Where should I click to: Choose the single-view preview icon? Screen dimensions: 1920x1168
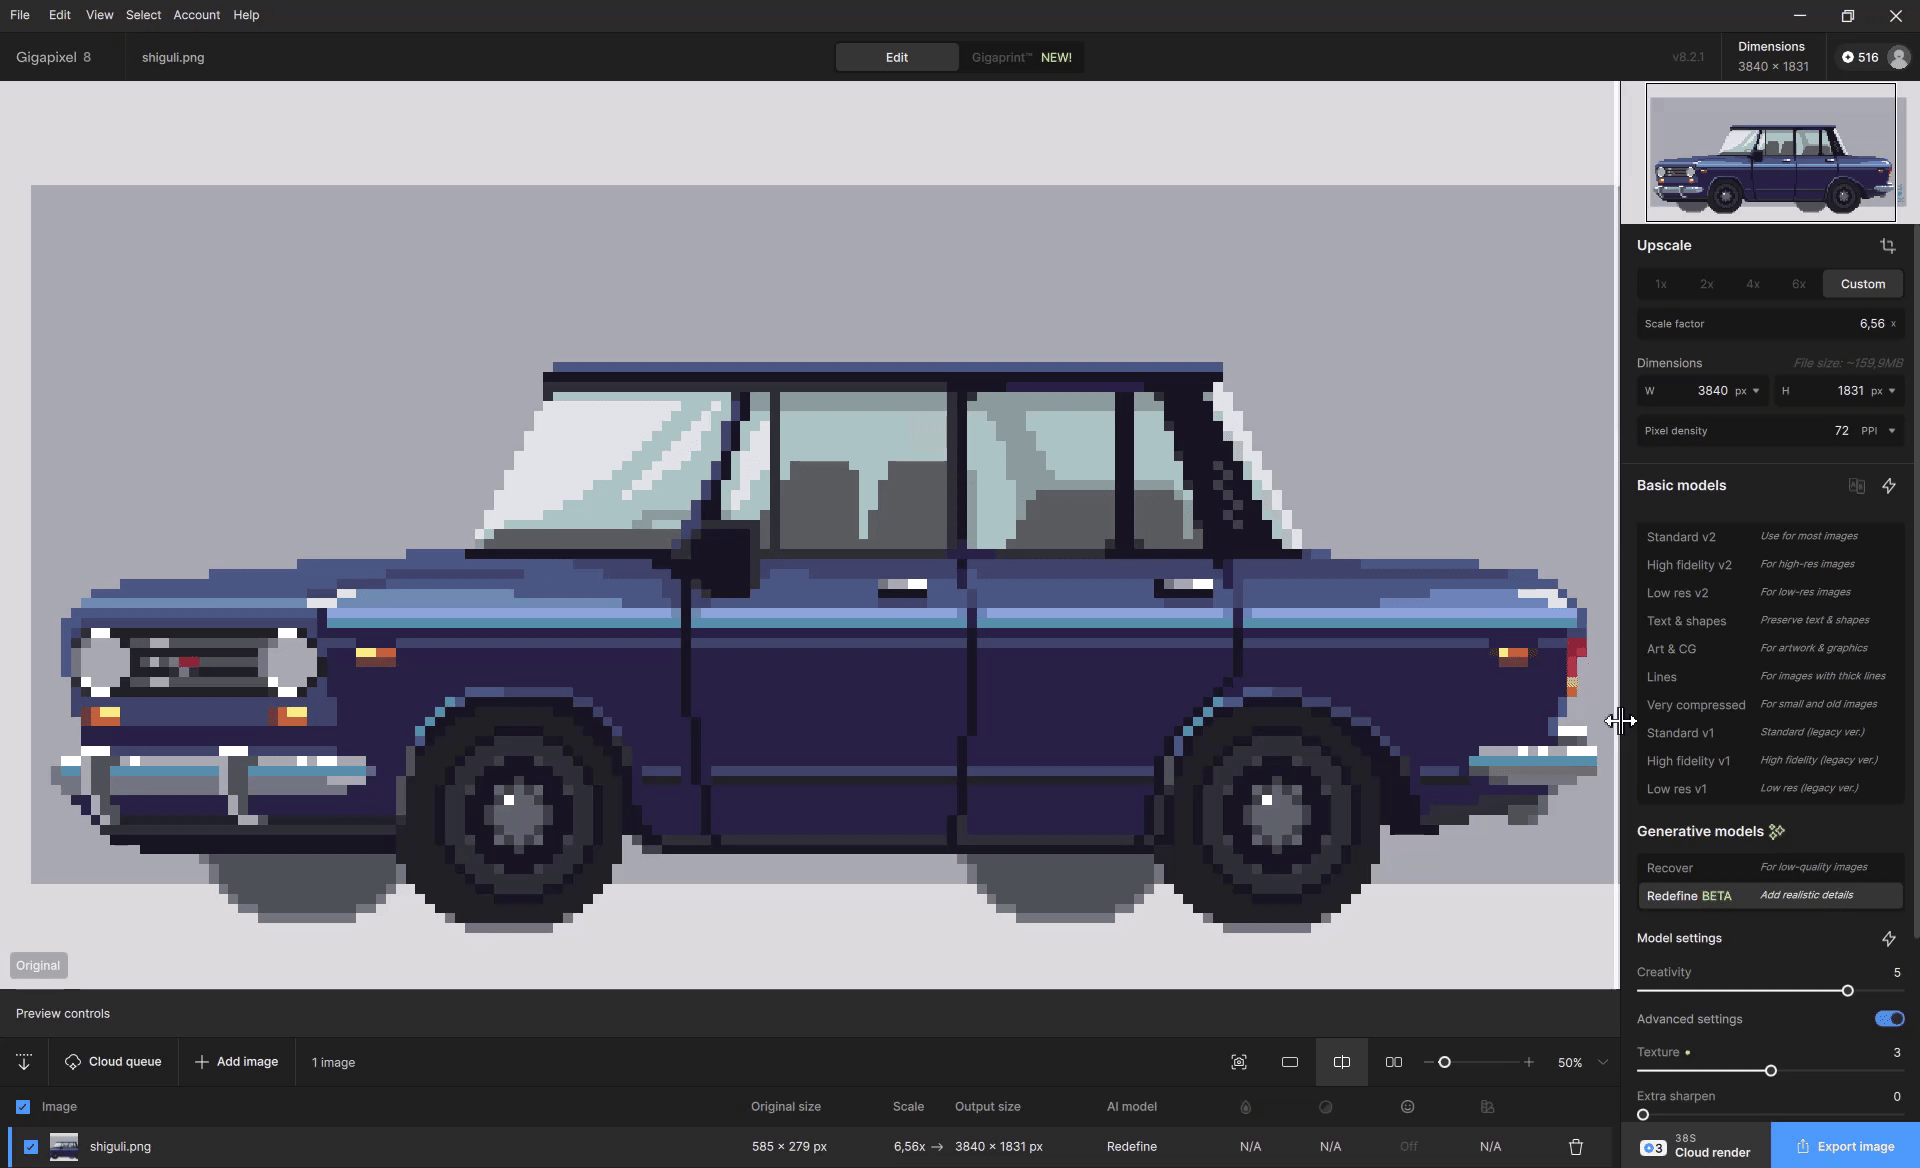tap(1290, 1062)
